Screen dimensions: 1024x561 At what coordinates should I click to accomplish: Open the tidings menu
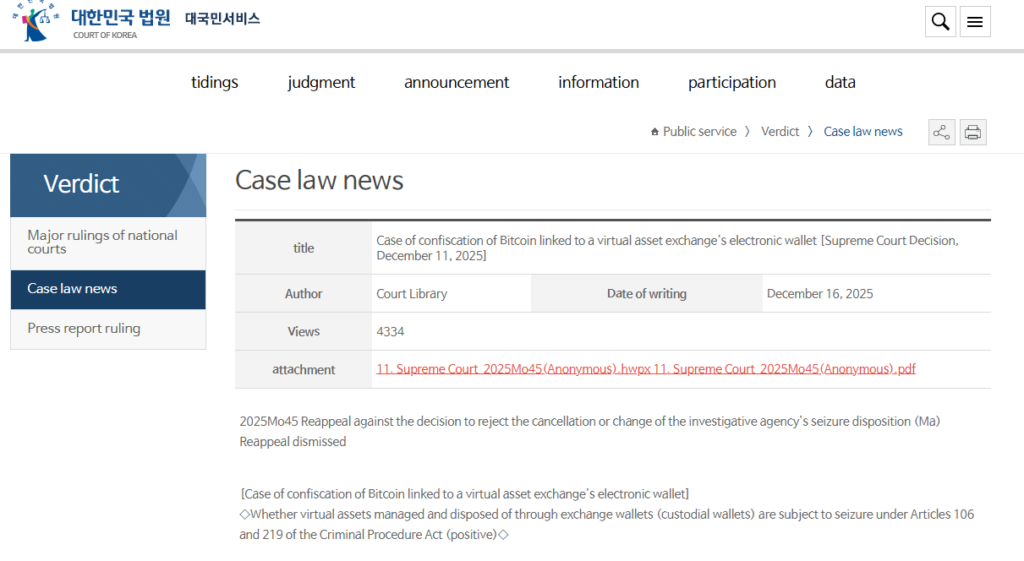pyautogui.click(x=215, y=82)
